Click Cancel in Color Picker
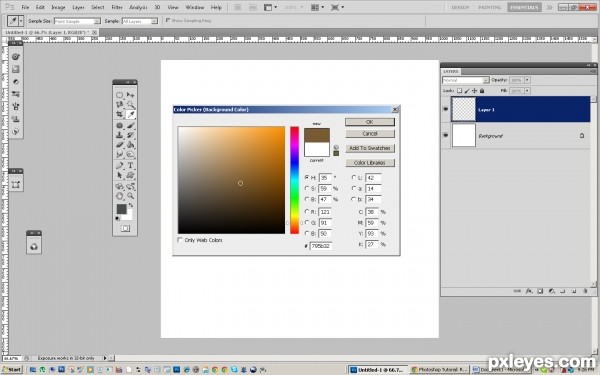 (370, 134)
